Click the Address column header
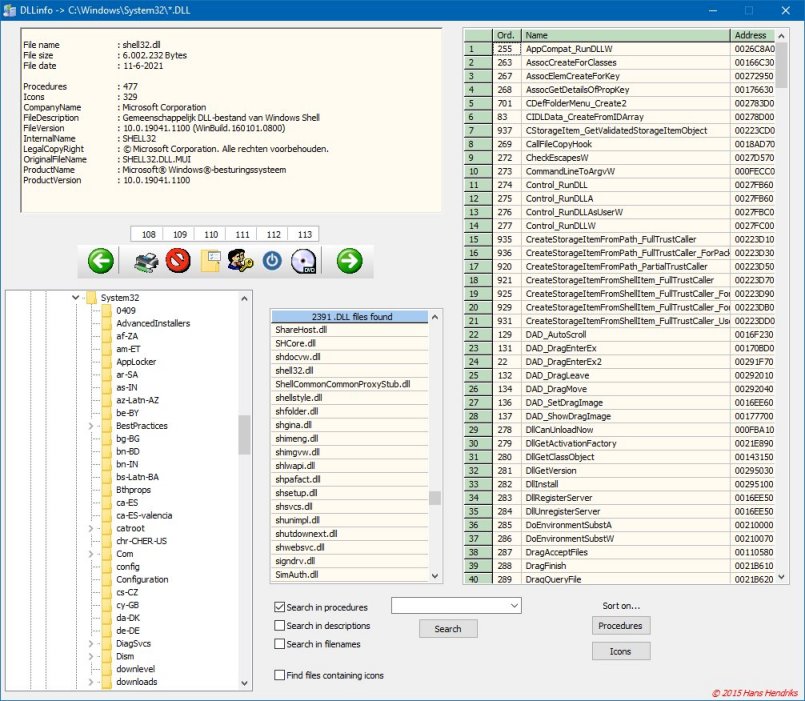Screen dimensions: 805x701 tap(752, 35)
